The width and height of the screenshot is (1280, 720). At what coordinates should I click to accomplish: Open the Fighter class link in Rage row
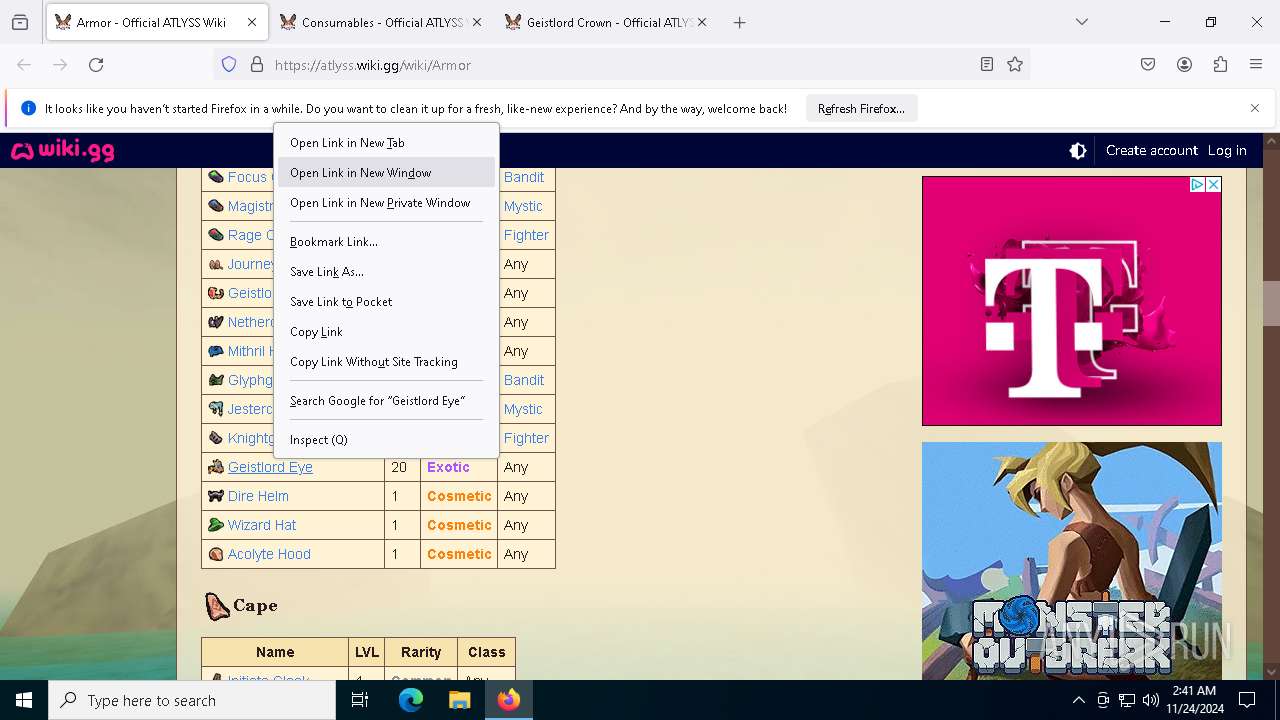[x=526, y=235]
